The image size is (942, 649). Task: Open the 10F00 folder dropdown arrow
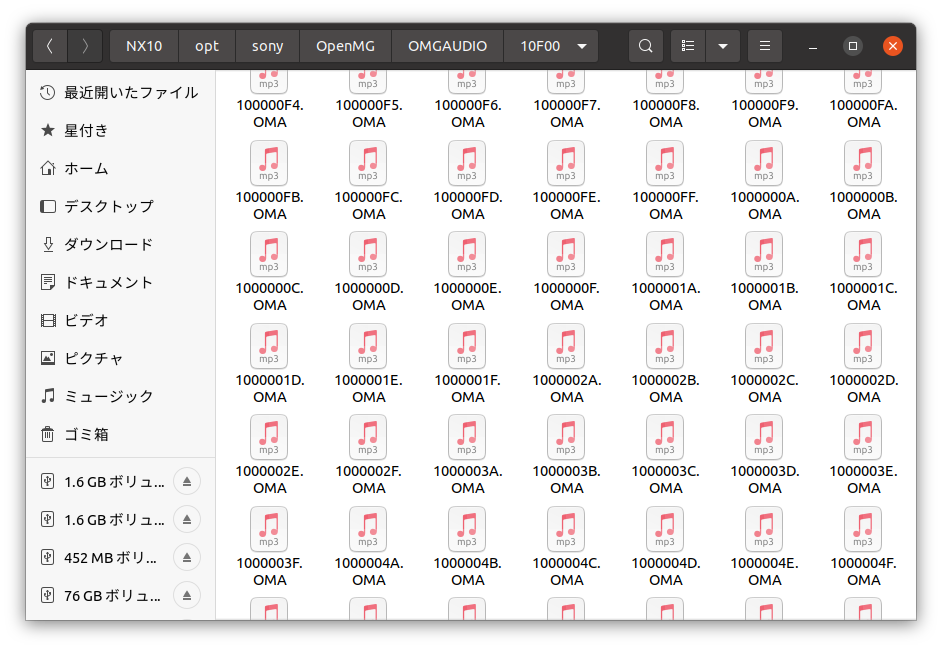point(582,46)
